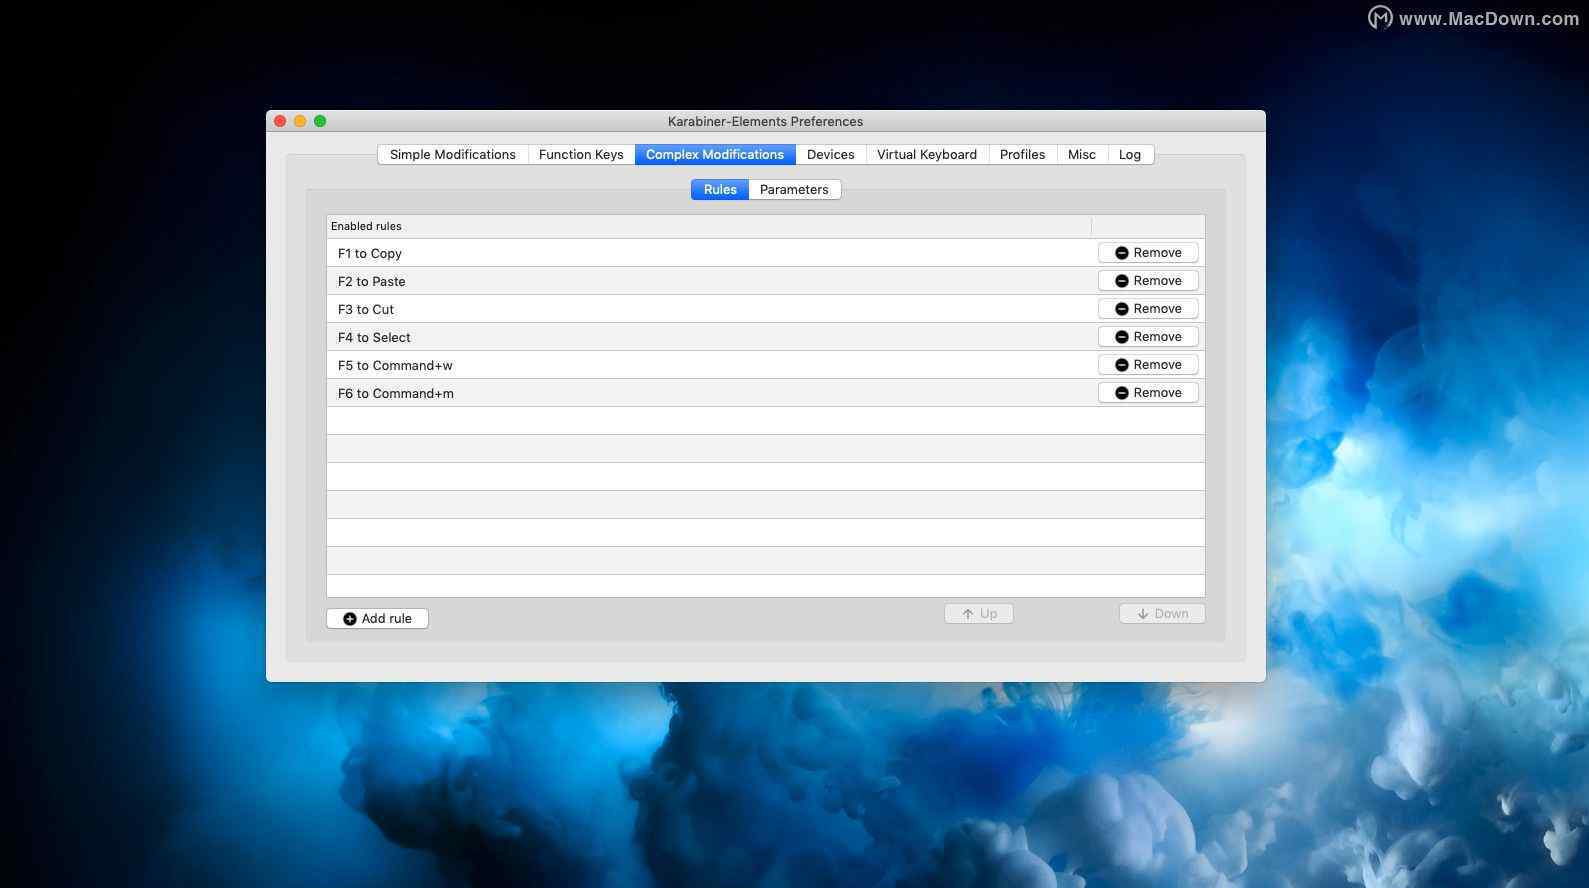The height and width of the screenshot is (888, 1589).
Task: Remove the F4 to Select rule
Action: pos(1147,337)
